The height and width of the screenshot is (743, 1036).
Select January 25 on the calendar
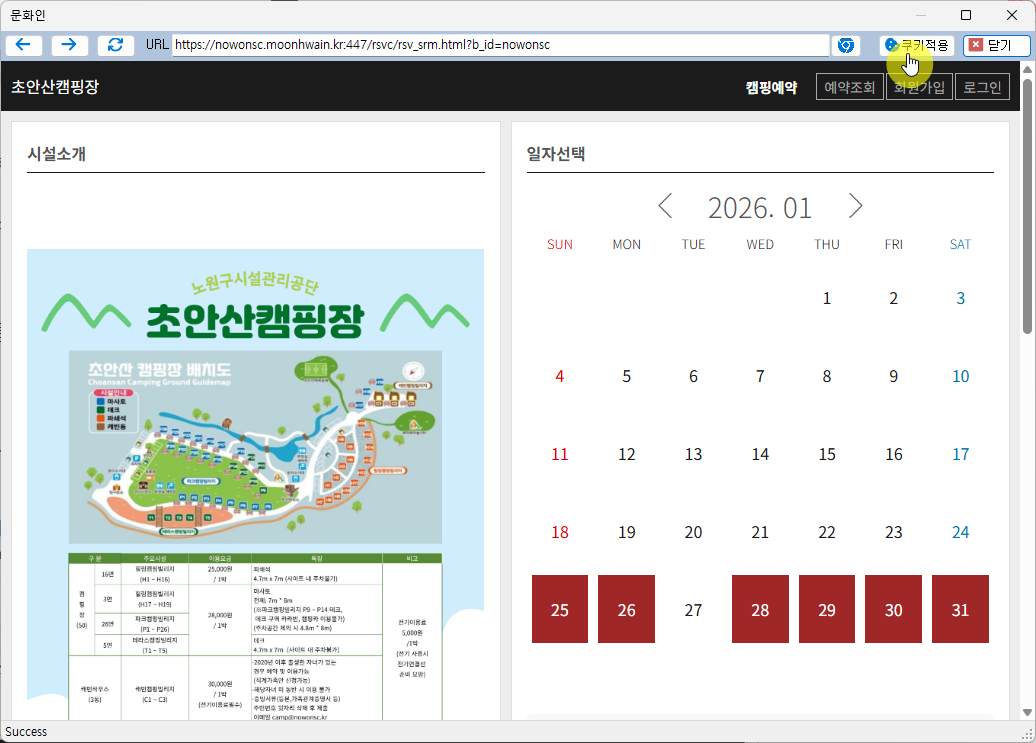point(560,609)
